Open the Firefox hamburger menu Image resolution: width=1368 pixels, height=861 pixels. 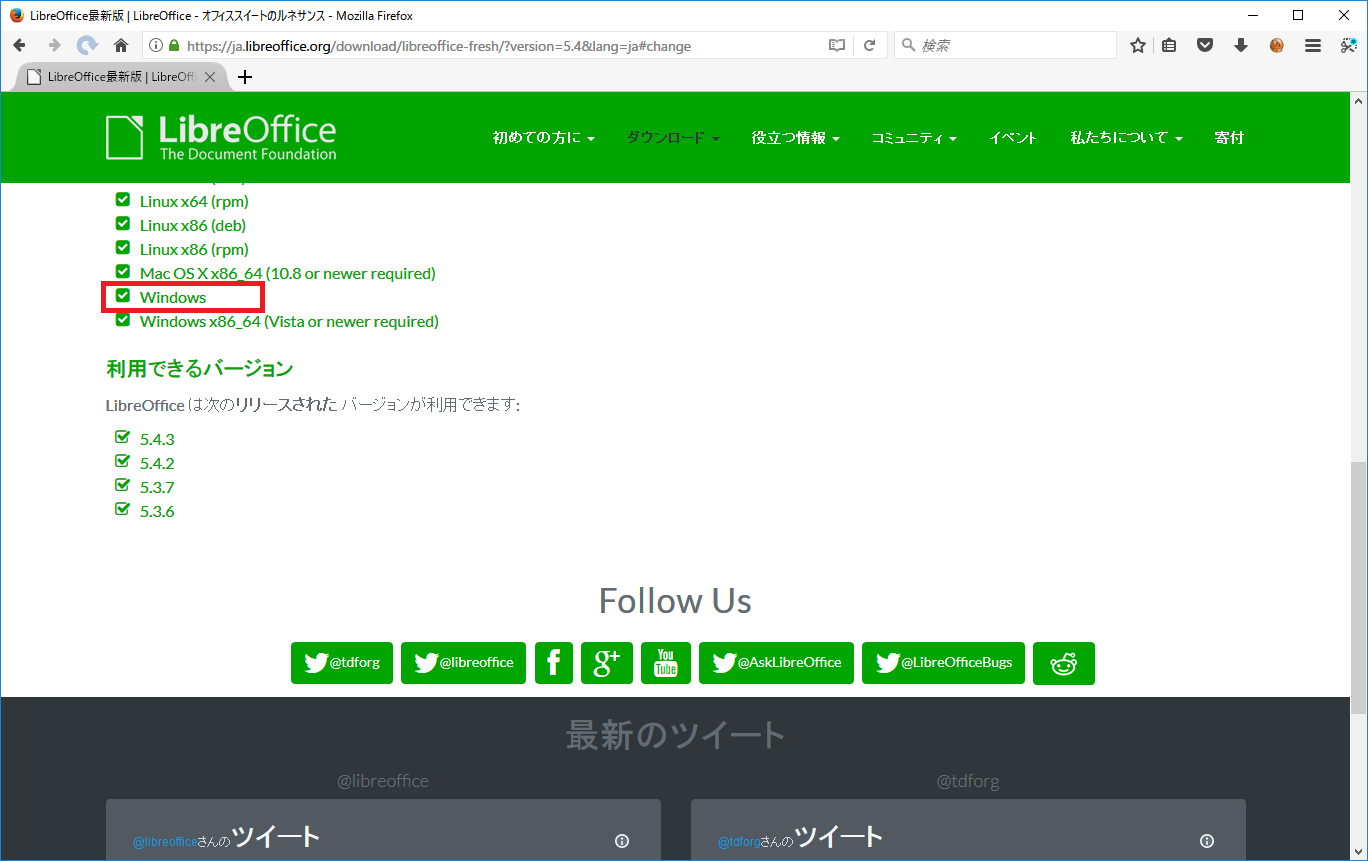pos(1313,45)
